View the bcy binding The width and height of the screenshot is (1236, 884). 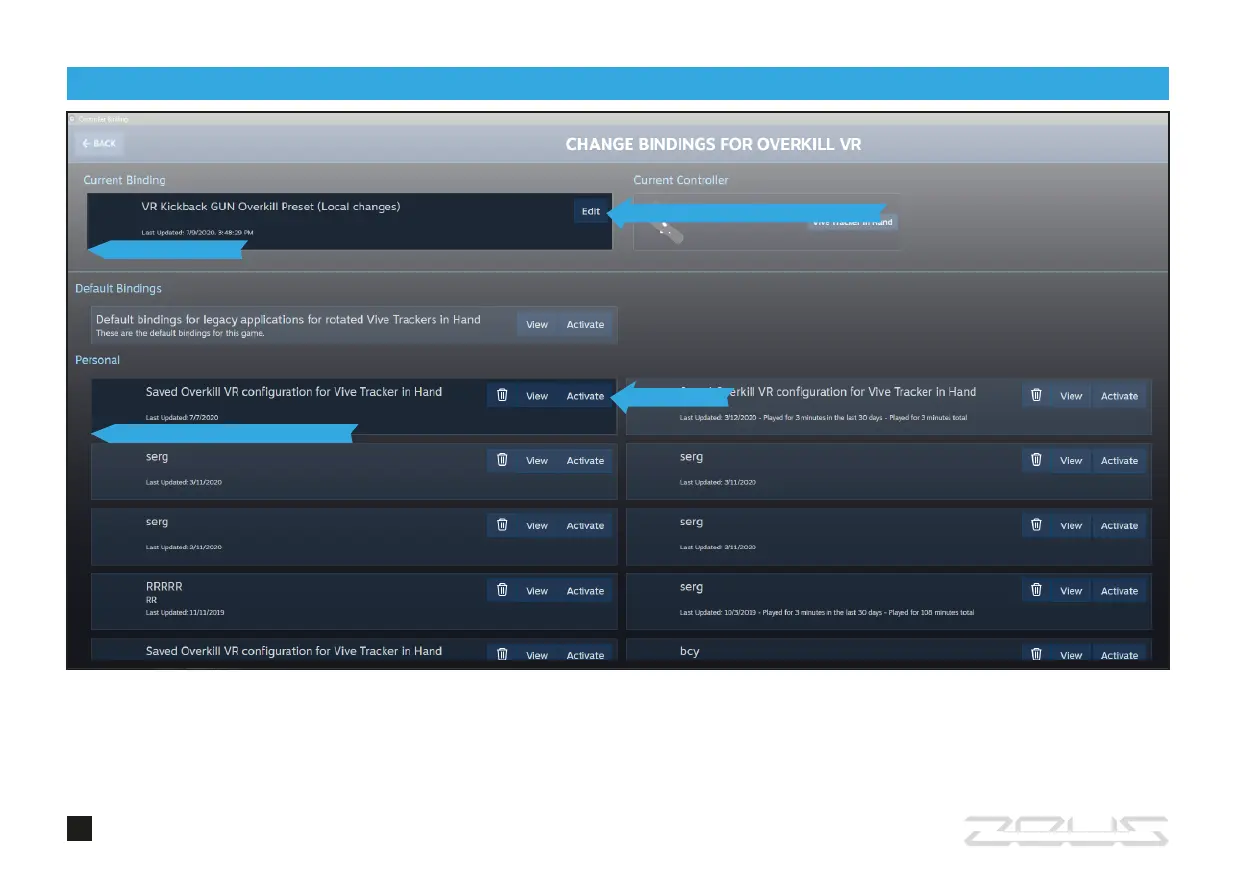pyautogui.click(x=1071, y=655)
